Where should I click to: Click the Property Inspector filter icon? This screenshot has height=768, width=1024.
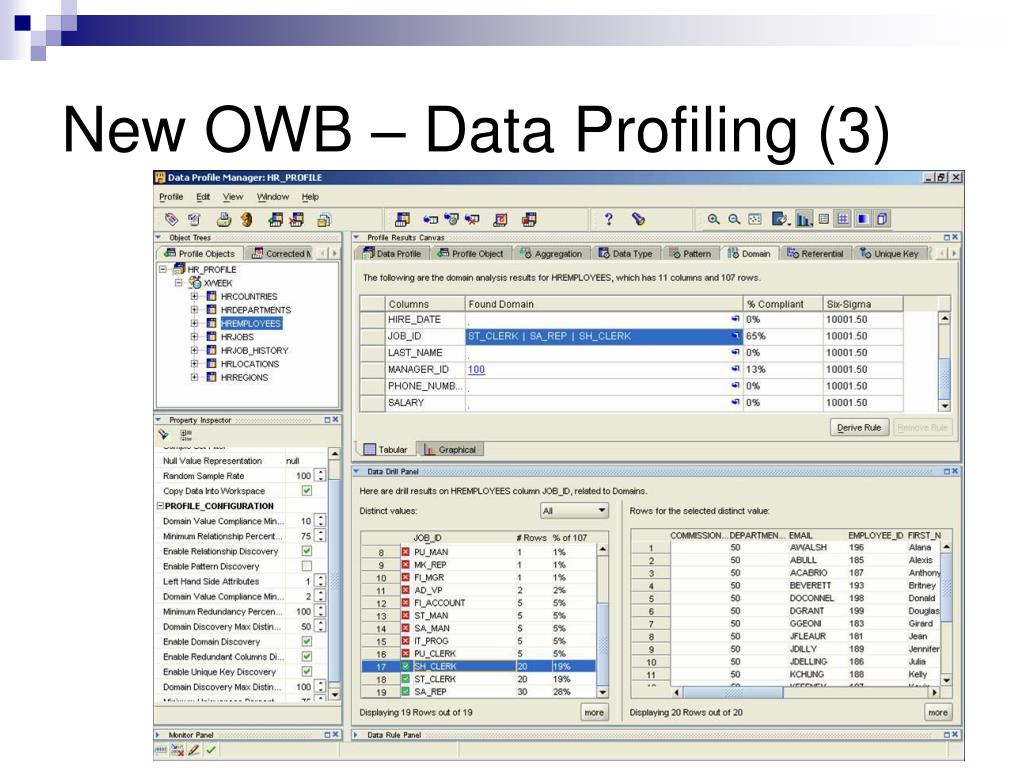click(x=163, y=434)
